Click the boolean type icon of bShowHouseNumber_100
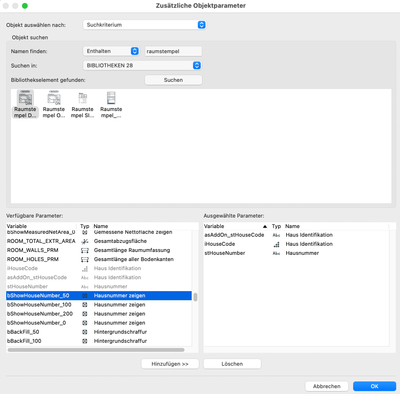 point(85,305)
